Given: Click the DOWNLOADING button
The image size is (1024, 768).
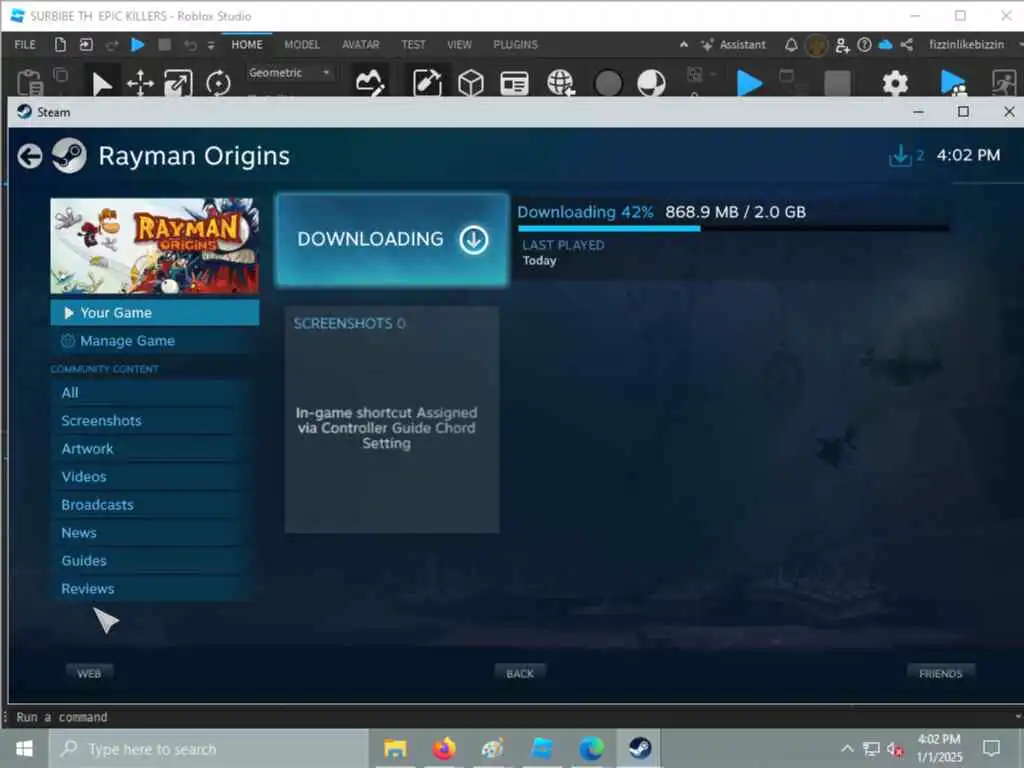Looking at the screenshot, I should (392, 240).
